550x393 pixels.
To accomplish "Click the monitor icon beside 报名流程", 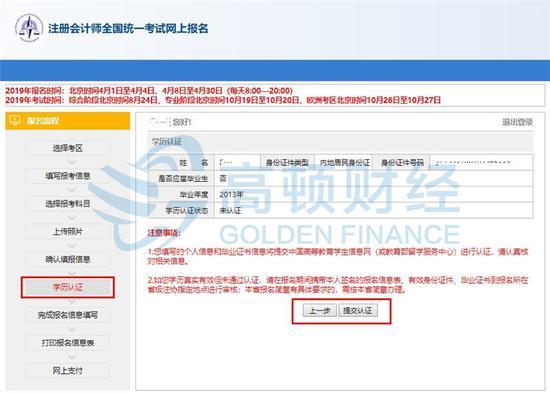I will 14,121.
